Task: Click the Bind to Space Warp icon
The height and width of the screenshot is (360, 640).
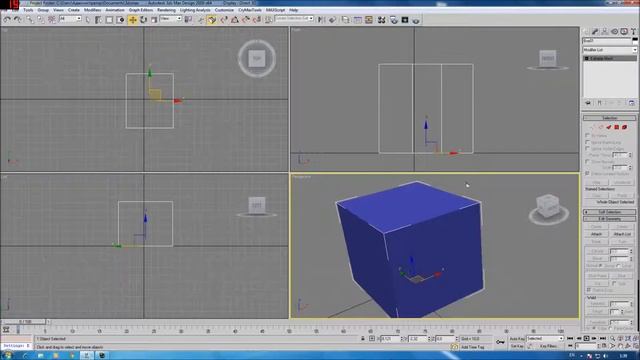Action: pyautogui.click(x=52, y=20)
